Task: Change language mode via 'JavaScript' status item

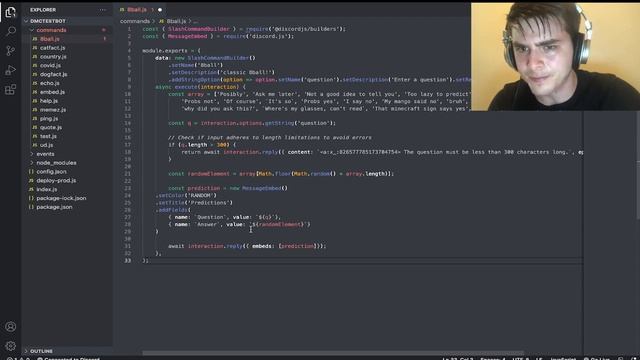Action: tap(563, 358)
